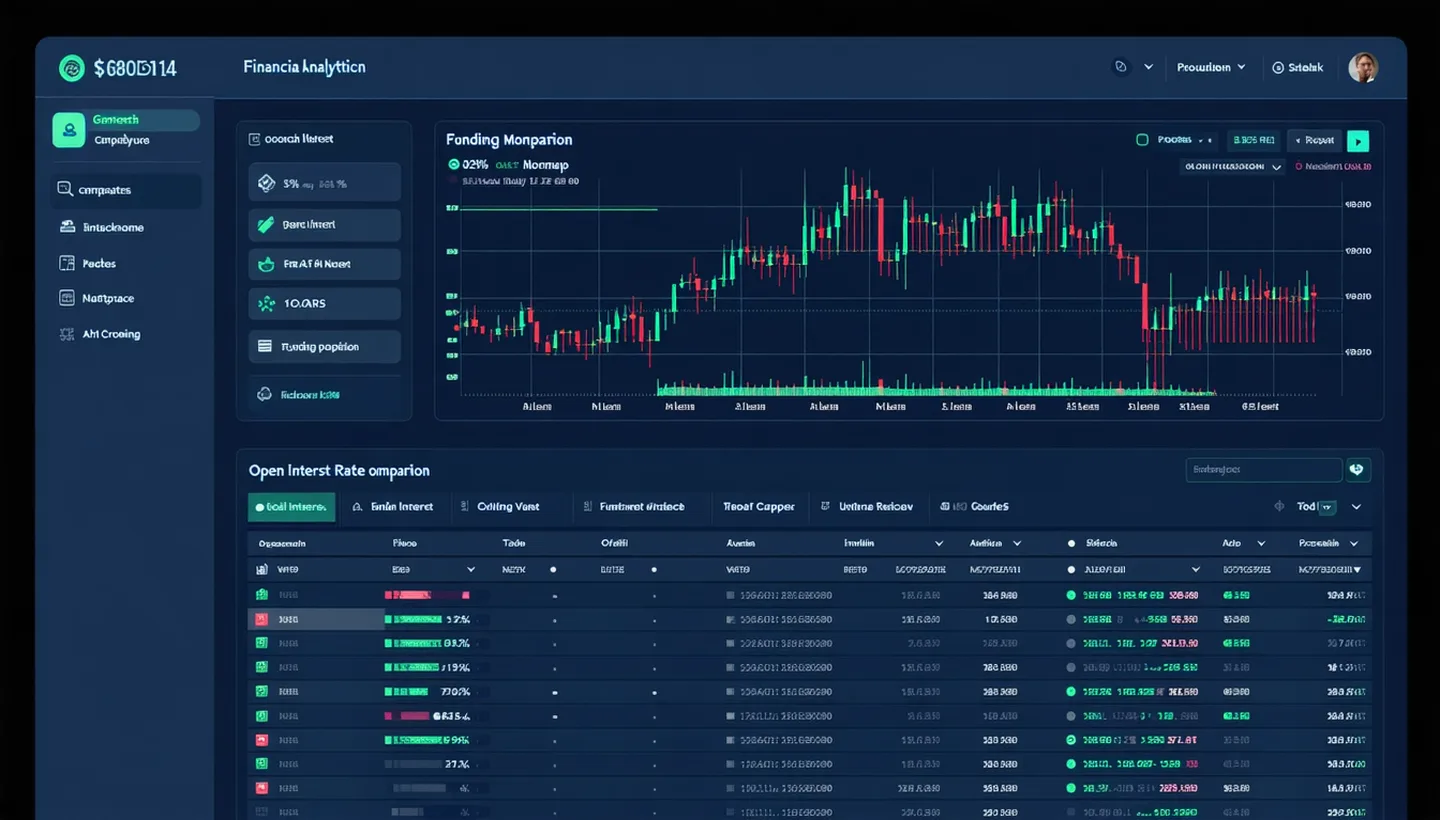Click the icon beside Bintackoome in the sidebar
1440x820 pixels.
[67, 227]
